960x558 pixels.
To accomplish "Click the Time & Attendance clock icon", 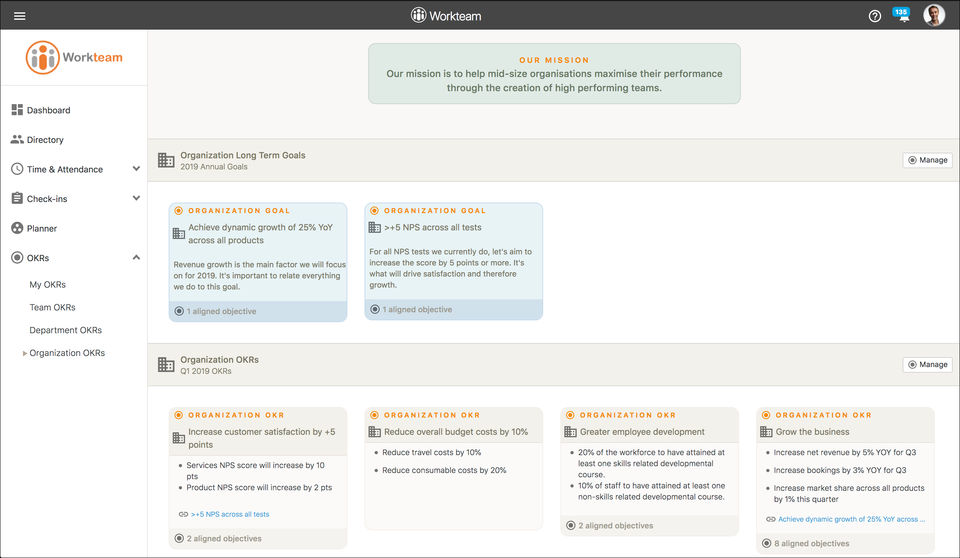I will coord(17,168).
